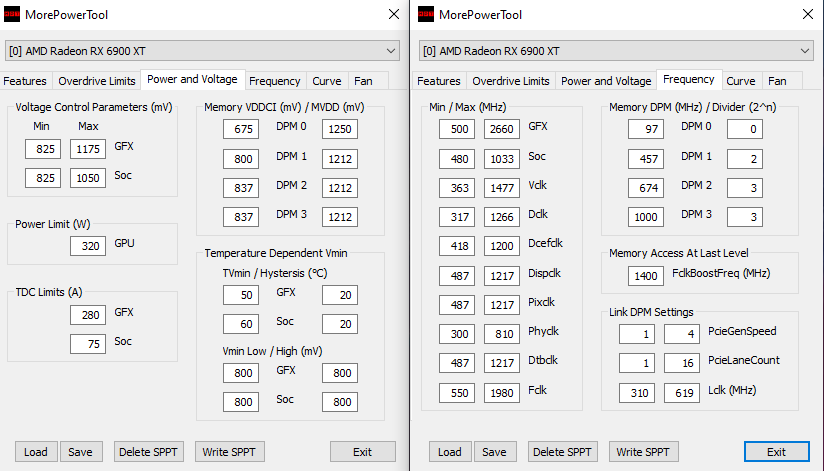The width and height of the screenshot is (824, 471).
Task: Edit Memory DPM 0 frequency field 97
Action: (646, 129)
